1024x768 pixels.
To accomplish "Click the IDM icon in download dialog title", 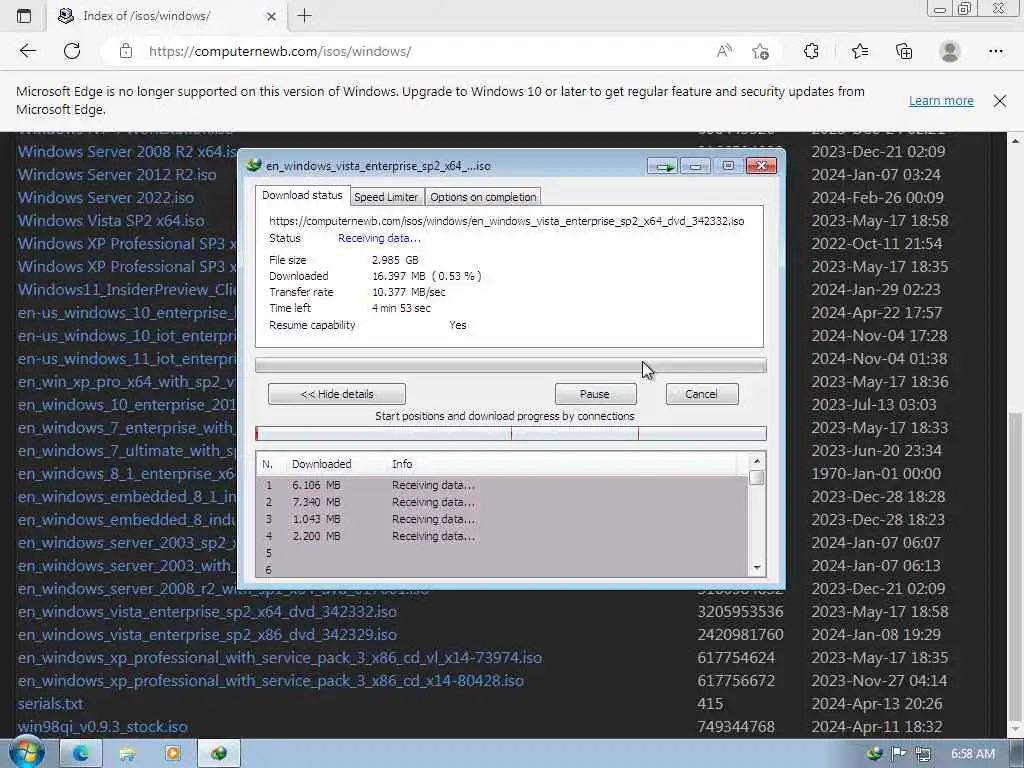I will point(254,165).
